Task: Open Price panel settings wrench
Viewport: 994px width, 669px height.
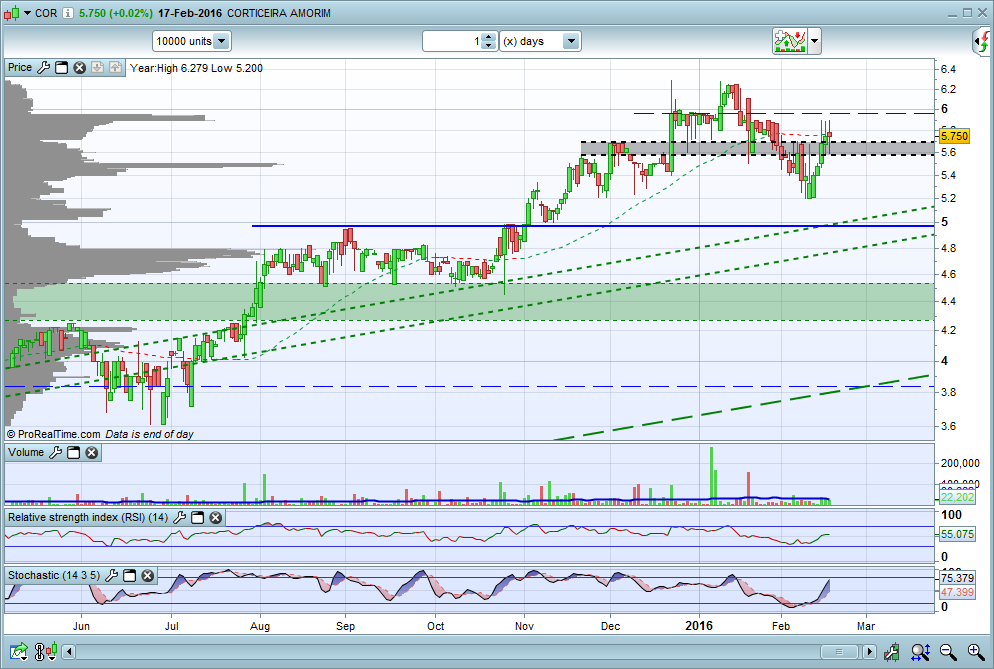Action: [x=43, y=67]
